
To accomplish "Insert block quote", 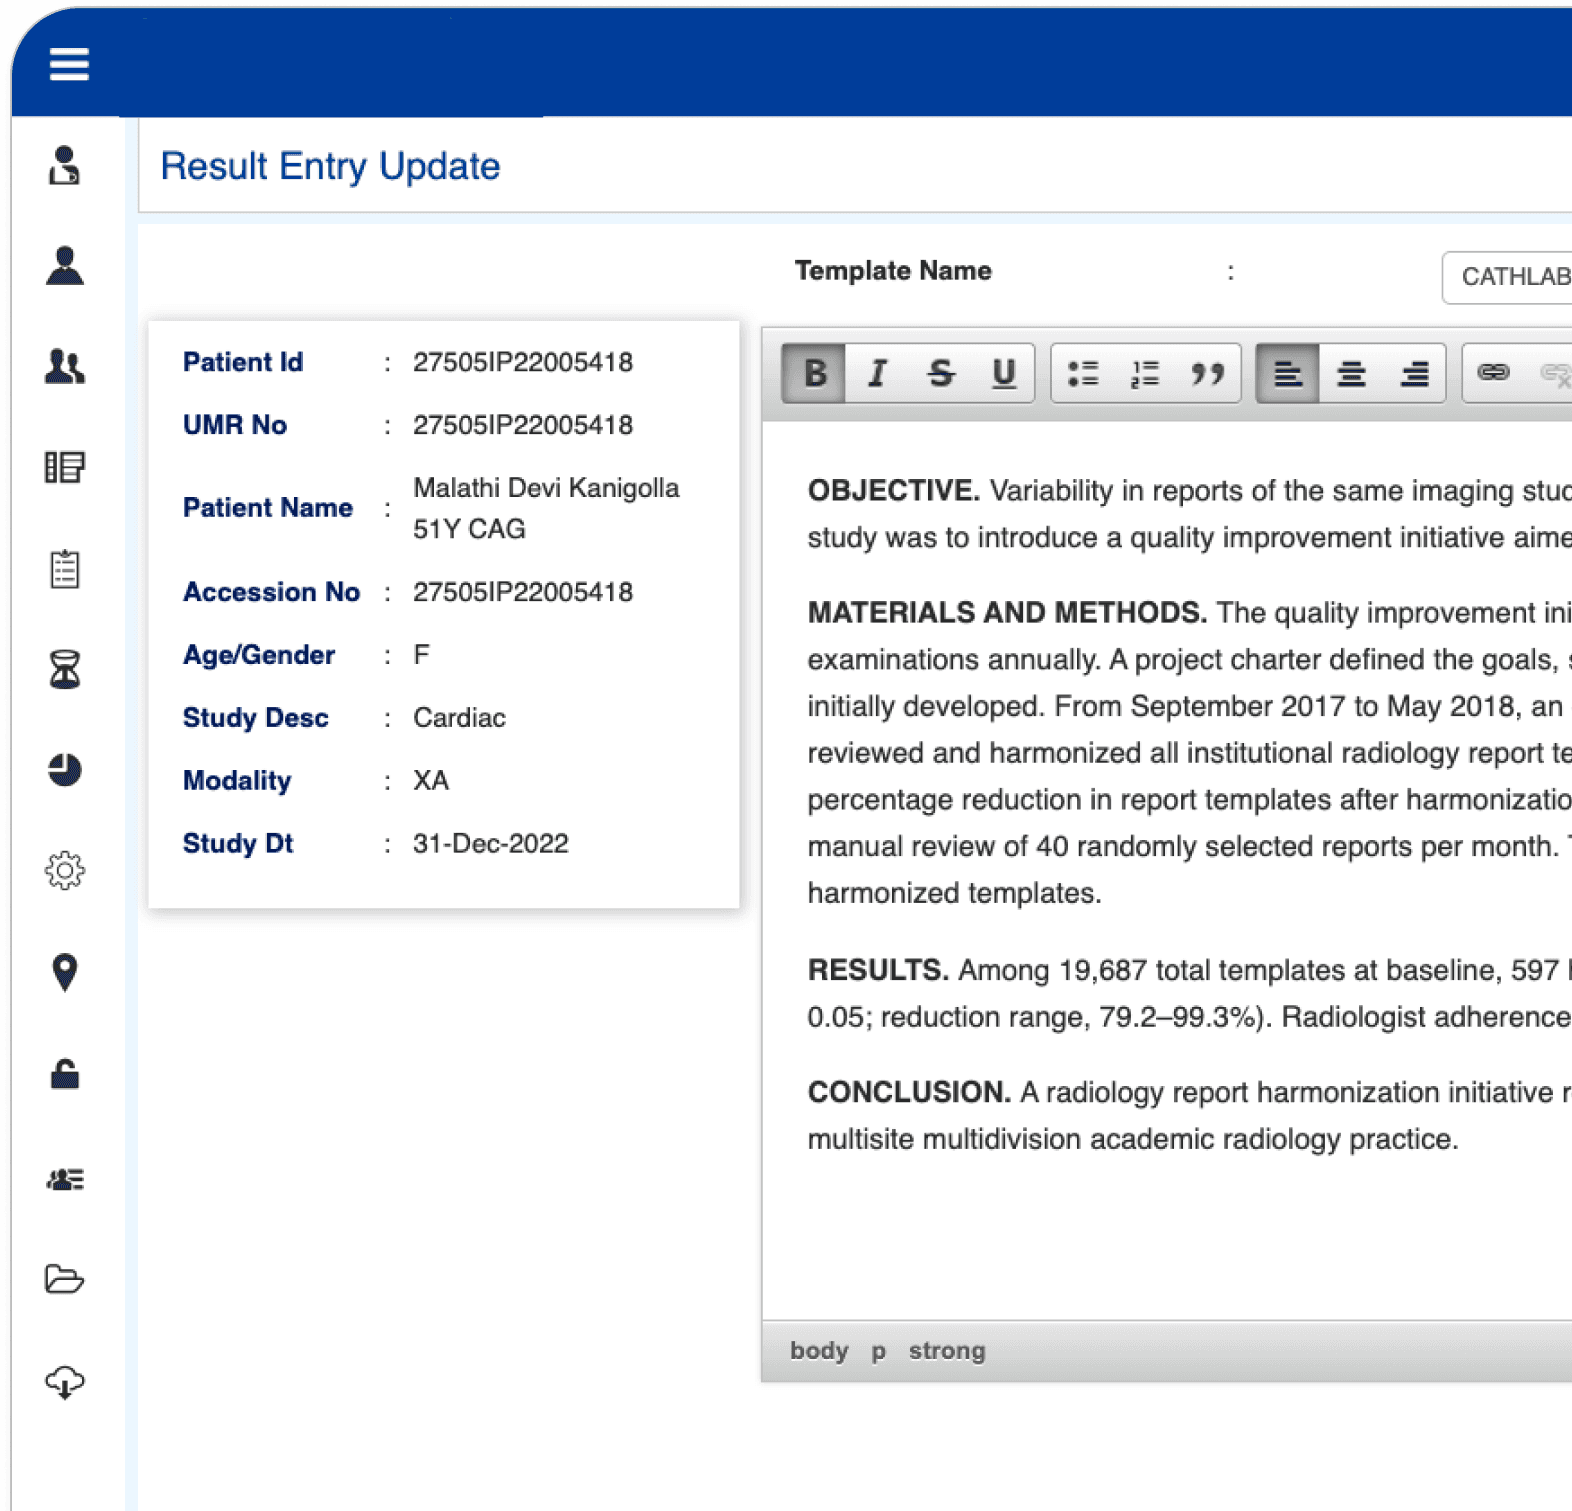I will pos(1208,373).
